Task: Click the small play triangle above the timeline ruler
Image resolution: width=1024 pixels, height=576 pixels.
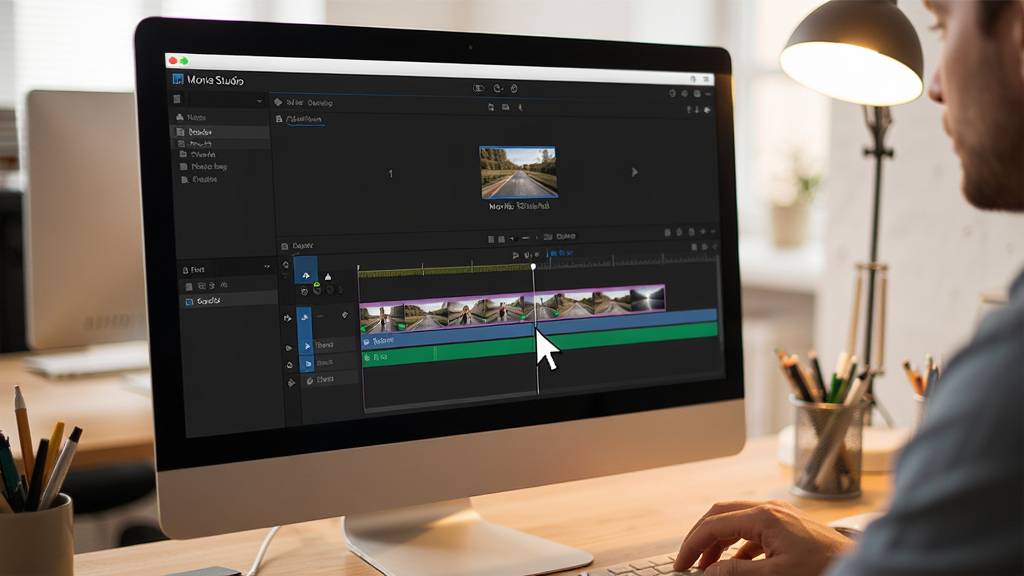Action: (x=515, y=255)
